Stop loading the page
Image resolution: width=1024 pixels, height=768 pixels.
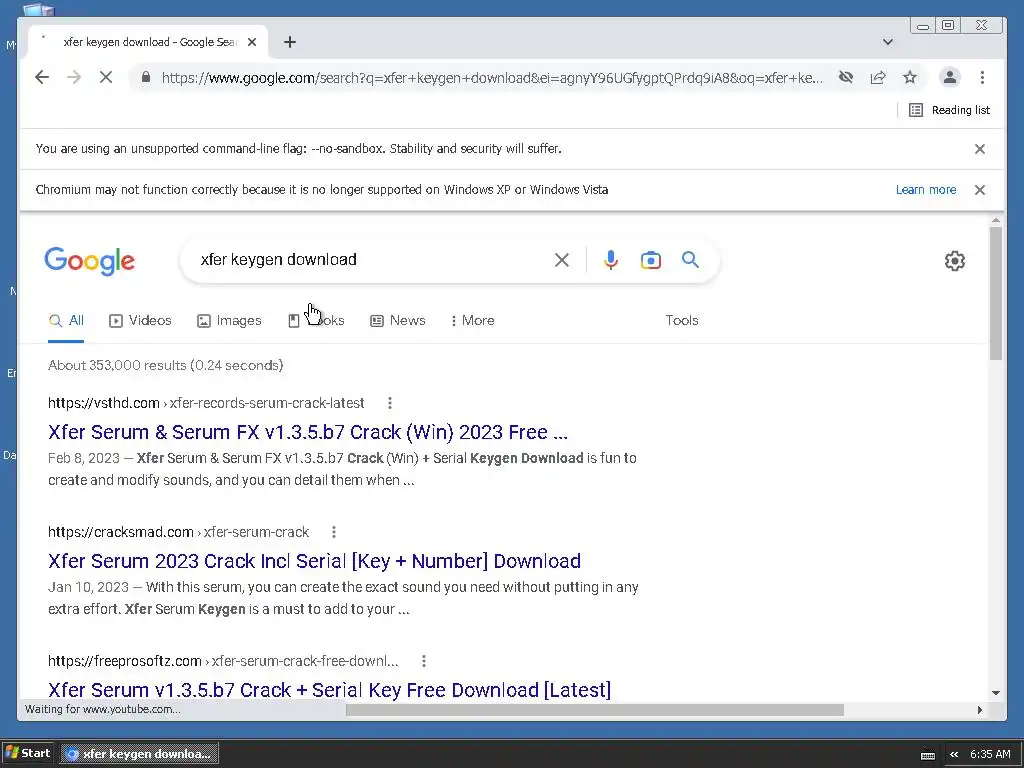(106, 78)
